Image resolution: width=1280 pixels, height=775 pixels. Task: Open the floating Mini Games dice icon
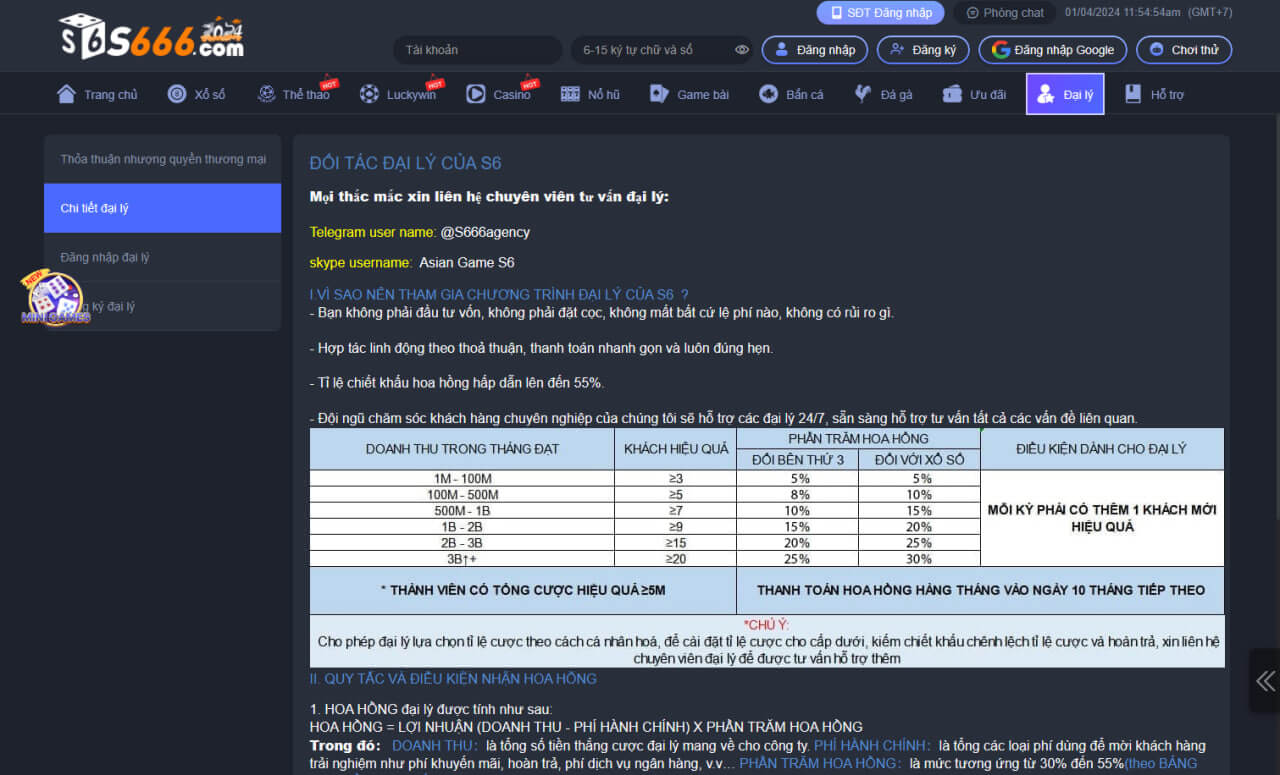55,298
